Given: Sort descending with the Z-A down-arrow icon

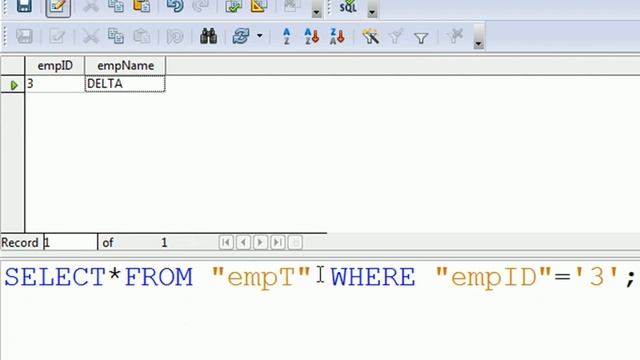Looking at the screenshot, I should (x=337, y=36).
